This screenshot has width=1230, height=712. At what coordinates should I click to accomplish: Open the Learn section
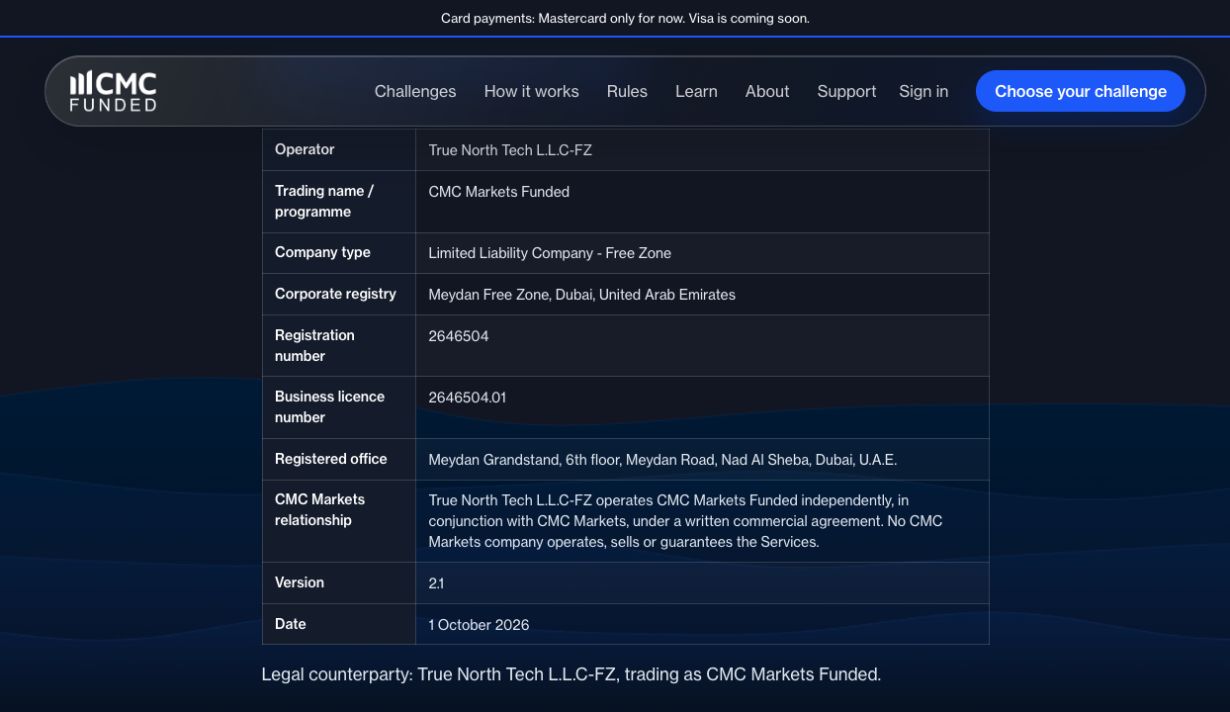point(696,91)
